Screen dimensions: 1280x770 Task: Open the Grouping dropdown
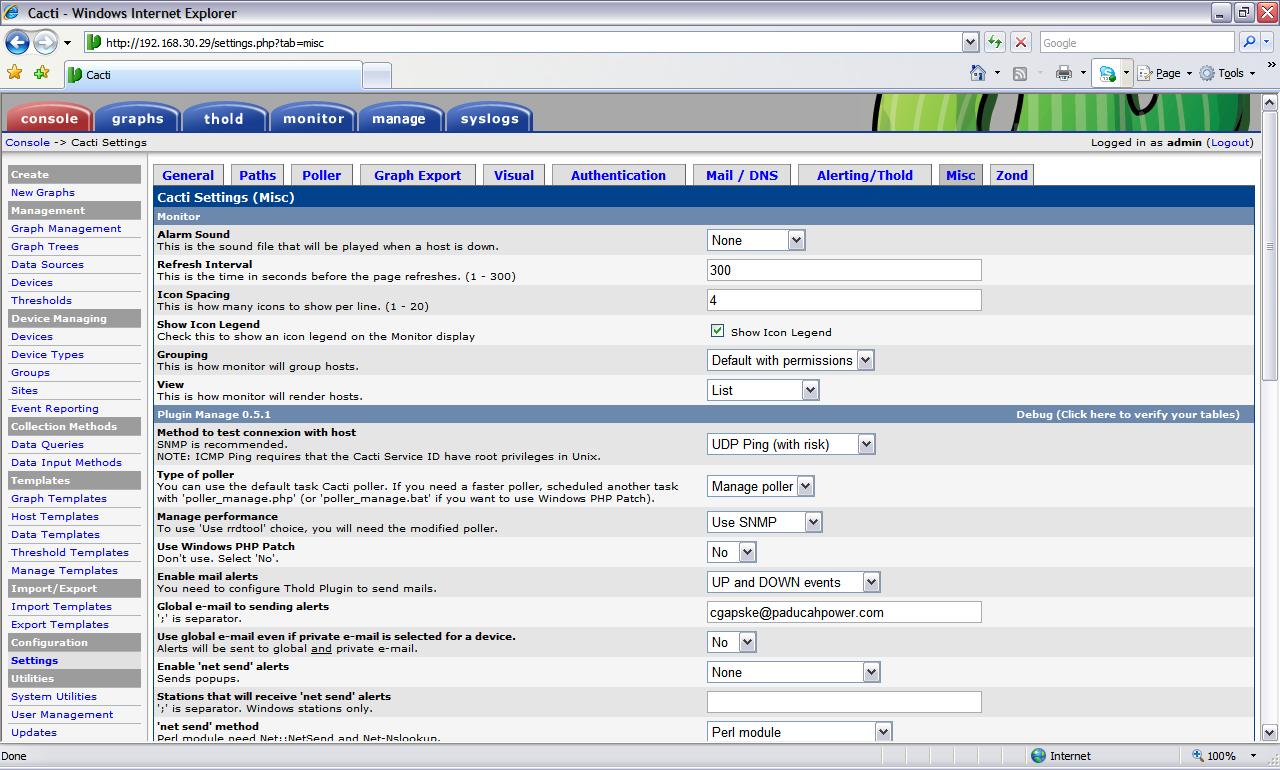click(x=790, y=360)
